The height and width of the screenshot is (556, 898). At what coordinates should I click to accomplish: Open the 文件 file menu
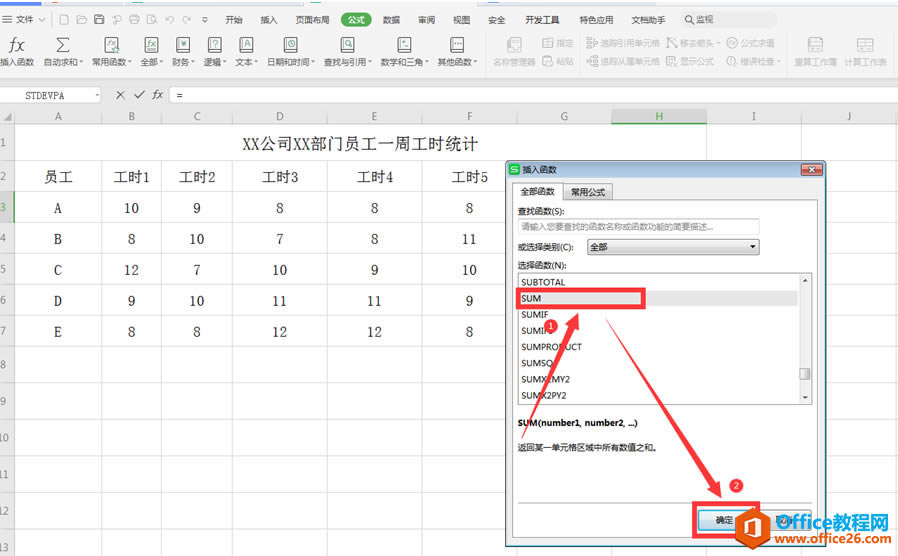tap(23, 19)
